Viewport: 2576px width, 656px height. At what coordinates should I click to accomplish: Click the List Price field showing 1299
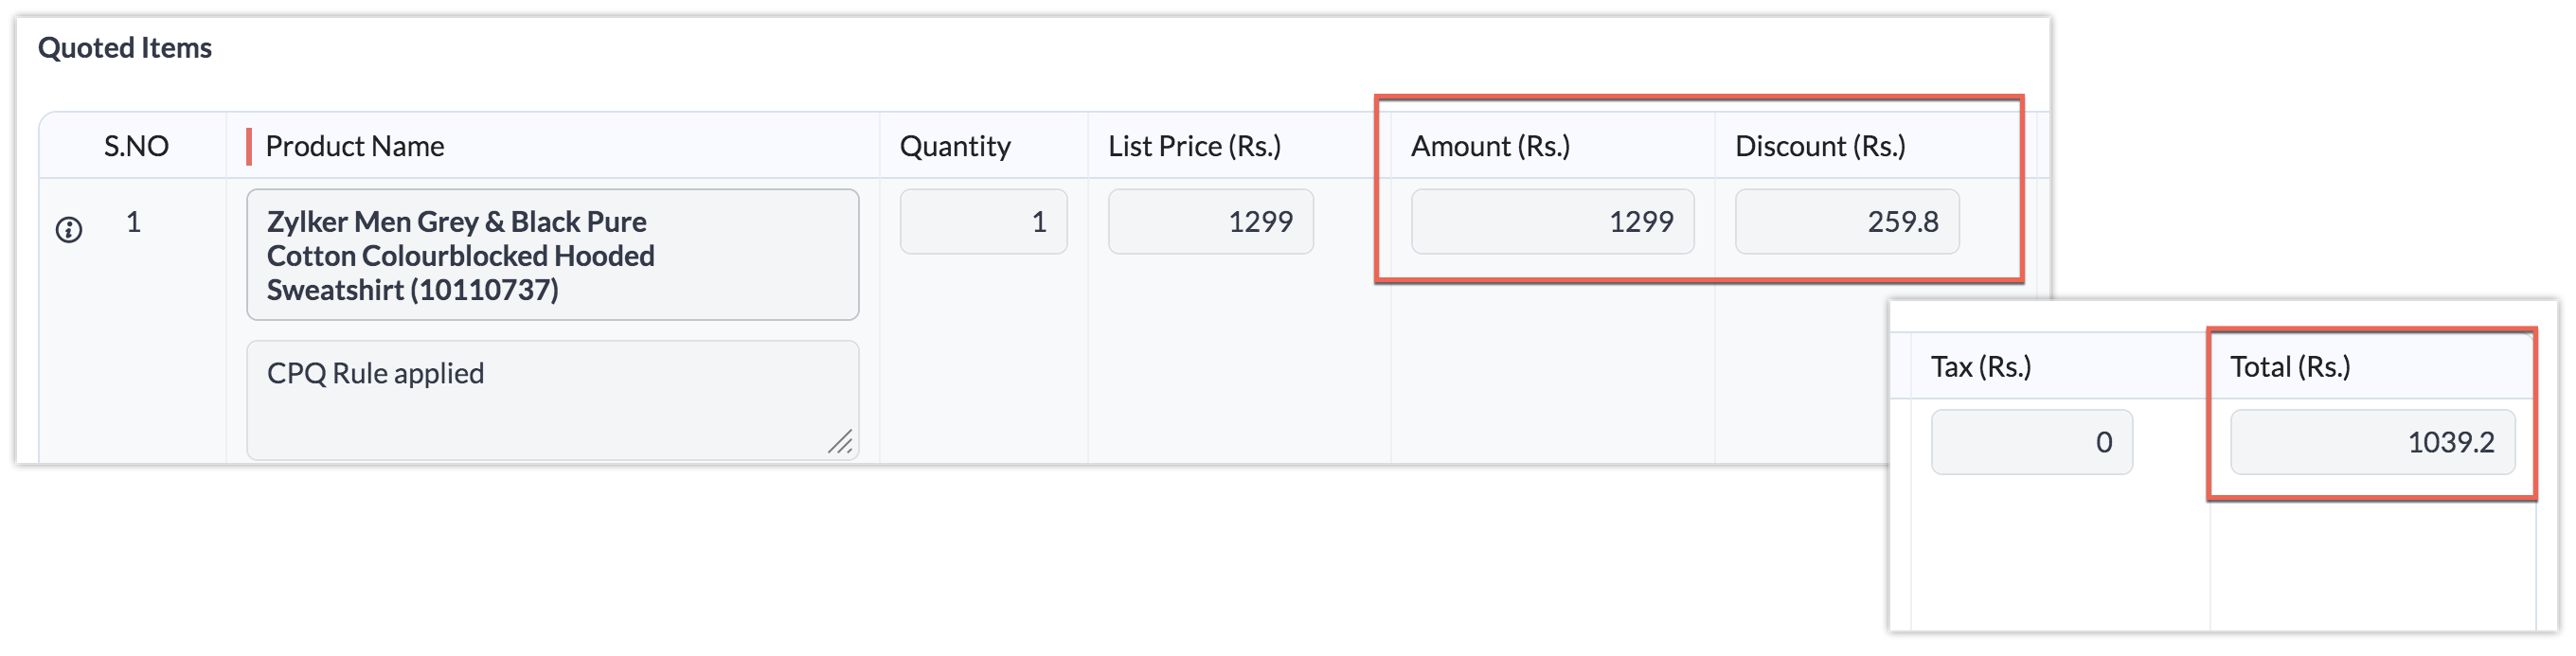tap(1210, 222)
